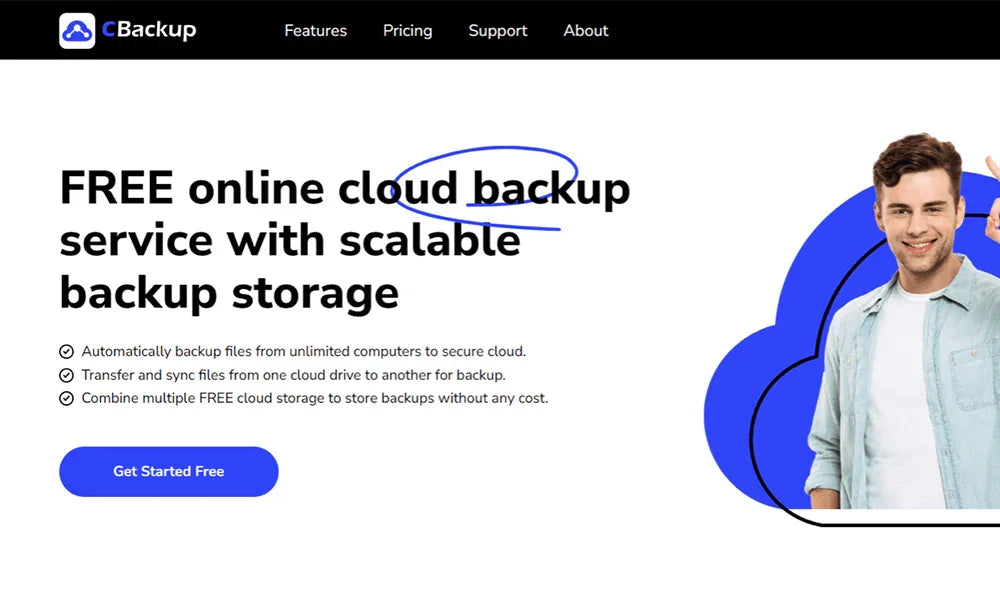Open the Support menu

click(x=498, y=31)
